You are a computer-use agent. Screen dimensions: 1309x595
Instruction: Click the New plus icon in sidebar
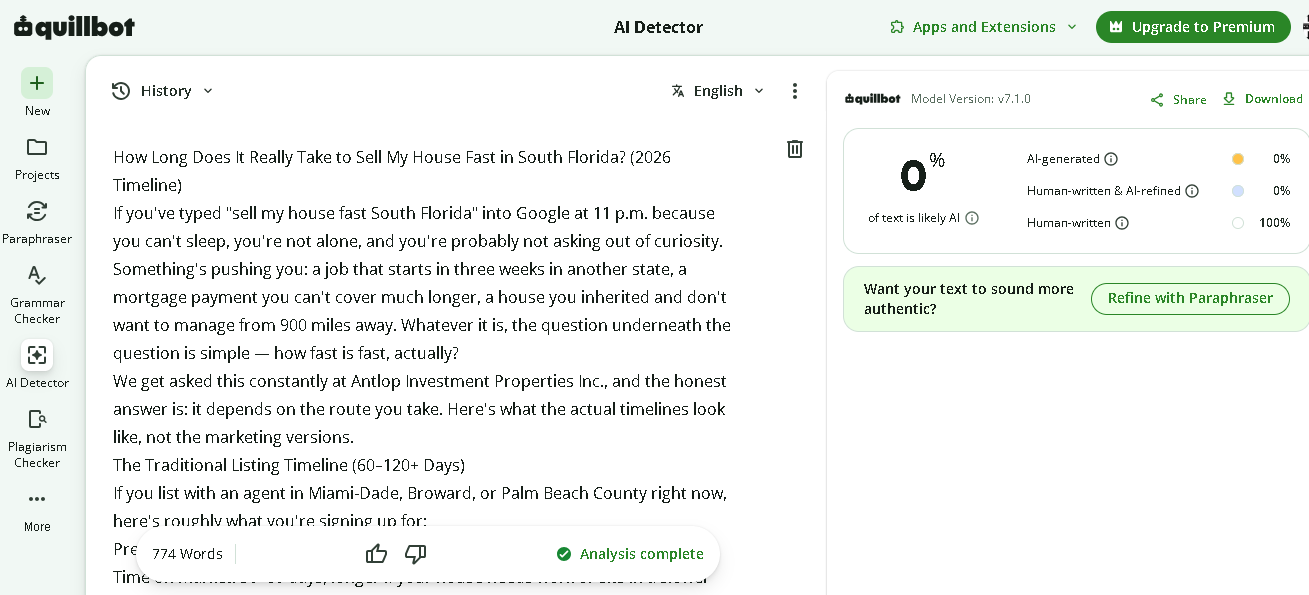click(x=37, y=83)
